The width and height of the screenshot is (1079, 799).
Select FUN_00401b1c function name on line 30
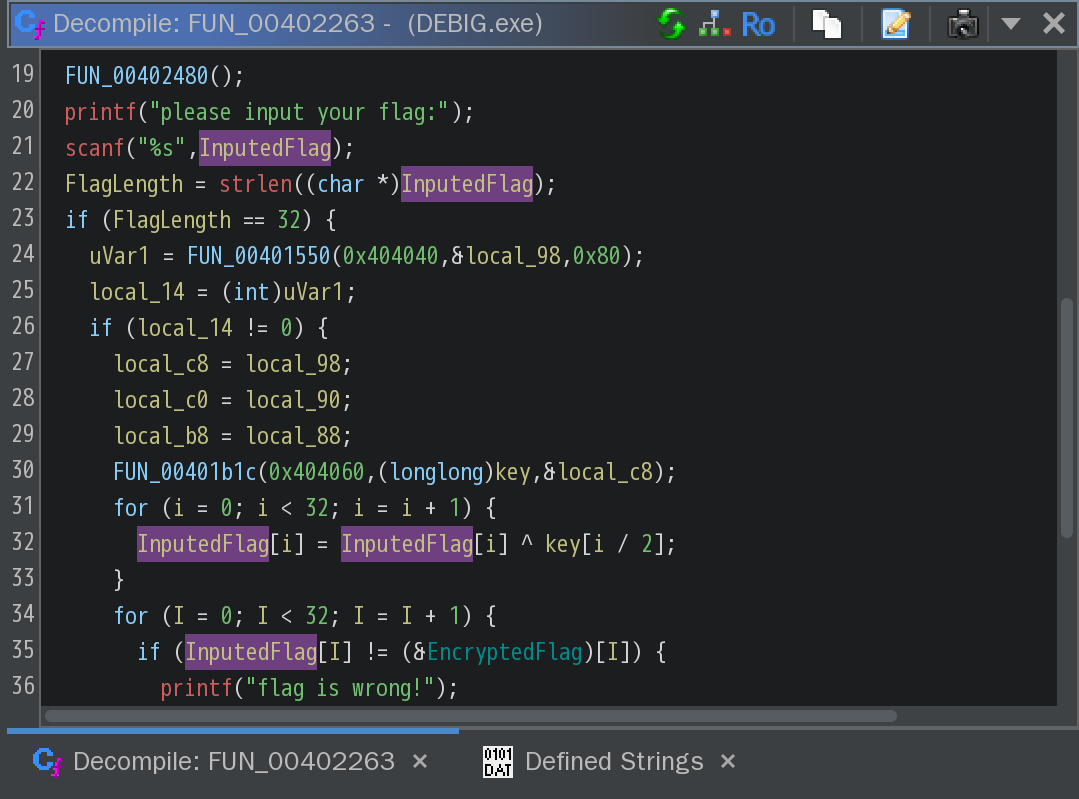pyautogui.click(x=185, y=472)
